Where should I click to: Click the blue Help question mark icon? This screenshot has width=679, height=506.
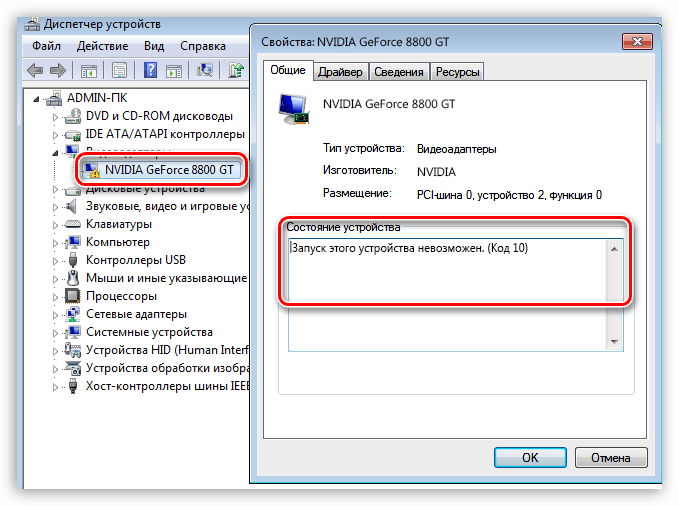tap(150, 70)
